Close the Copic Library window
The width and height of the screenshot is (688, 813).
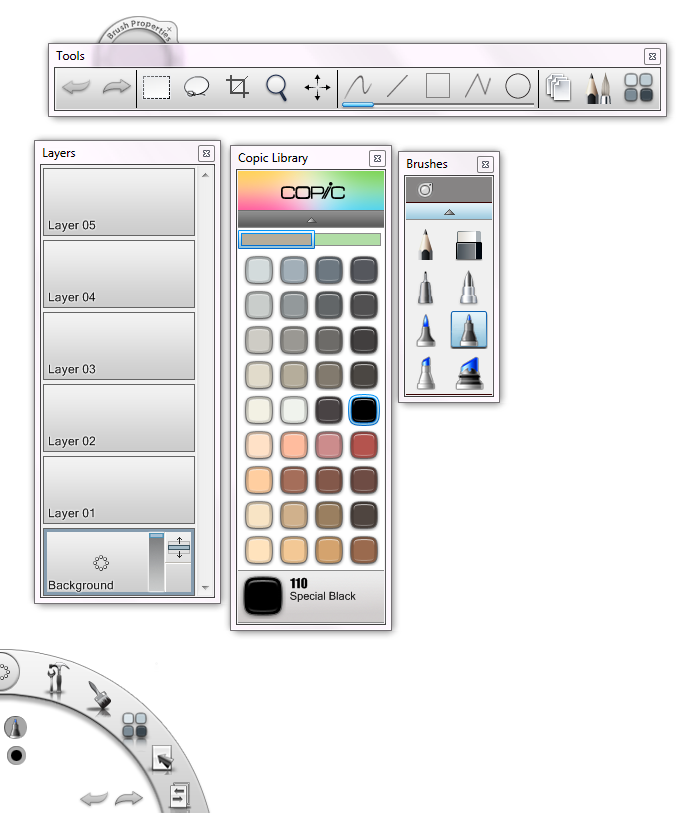tap(377, 158)
